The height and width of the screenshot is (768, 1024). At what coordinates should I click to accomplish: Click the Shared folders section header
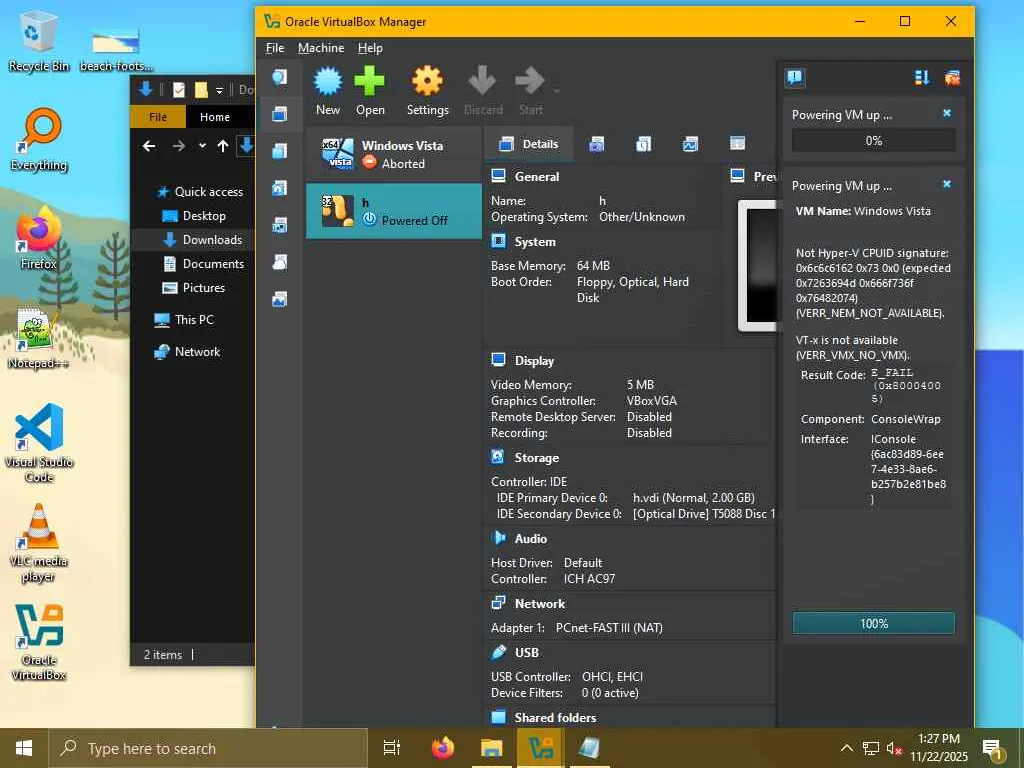(555, 718)
